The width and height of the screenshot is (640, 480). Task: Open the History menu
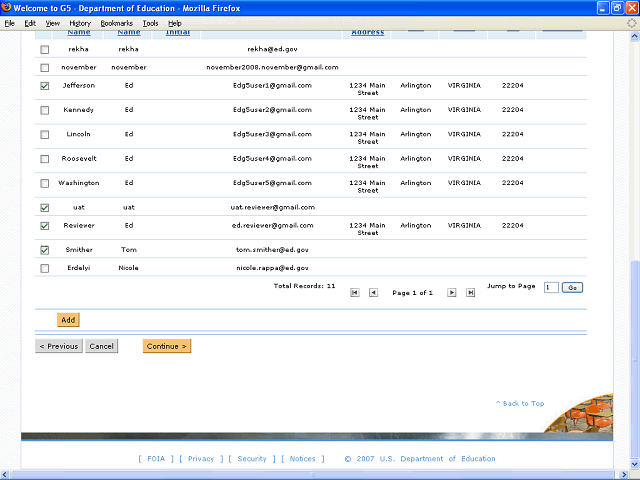[x=80, y=23]
